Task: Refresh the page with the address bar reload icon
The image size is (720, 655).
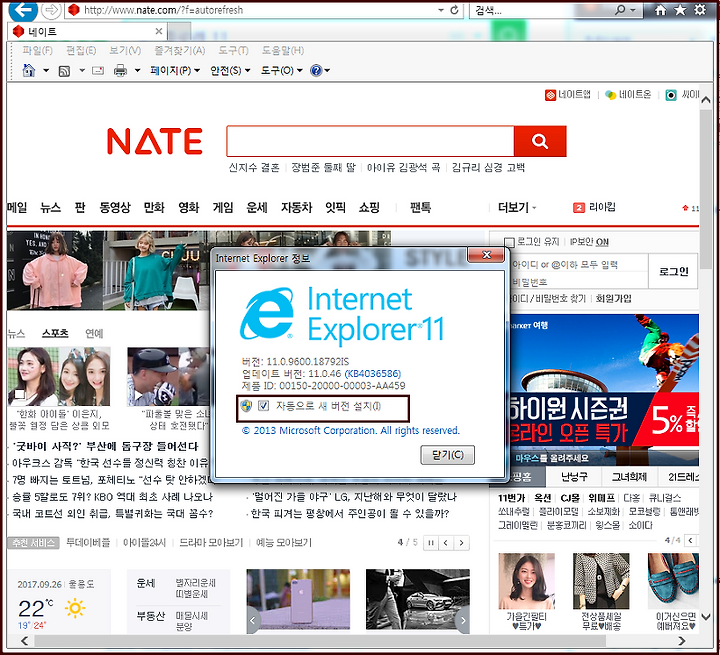Action: click(454, 10)
